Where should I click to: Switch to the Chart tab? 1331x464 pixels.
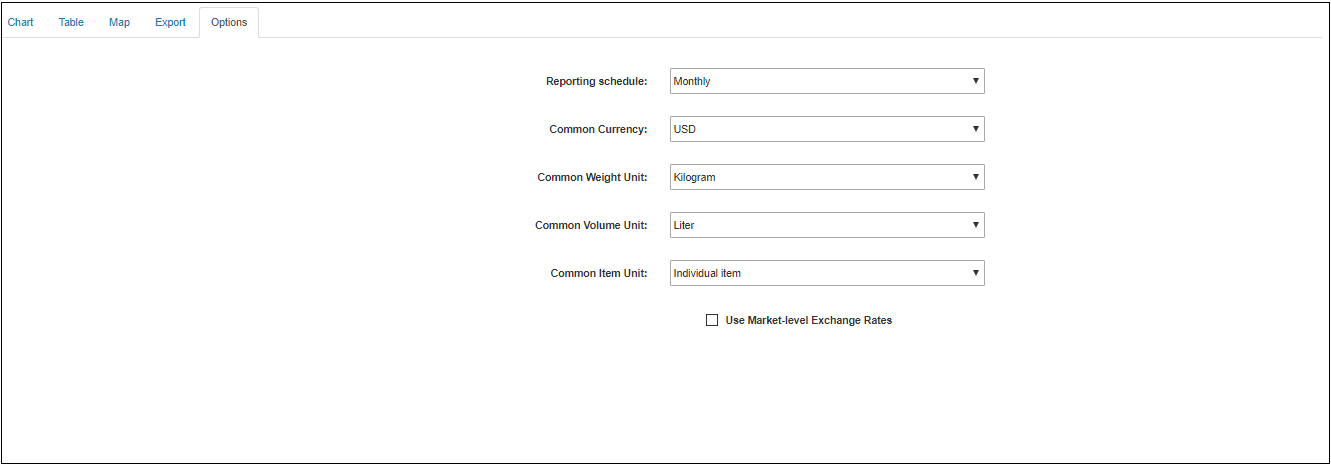21,22
